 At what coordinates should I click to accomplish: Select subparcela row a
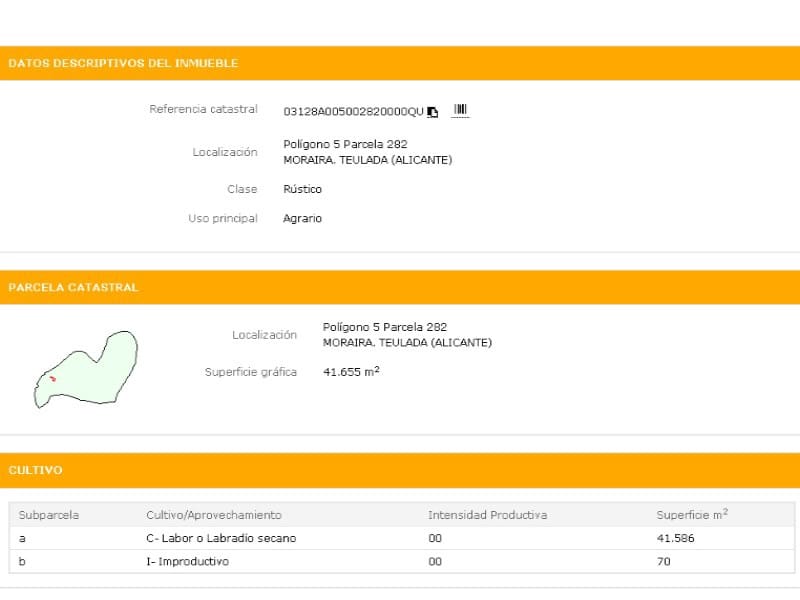tap(23, 538)
